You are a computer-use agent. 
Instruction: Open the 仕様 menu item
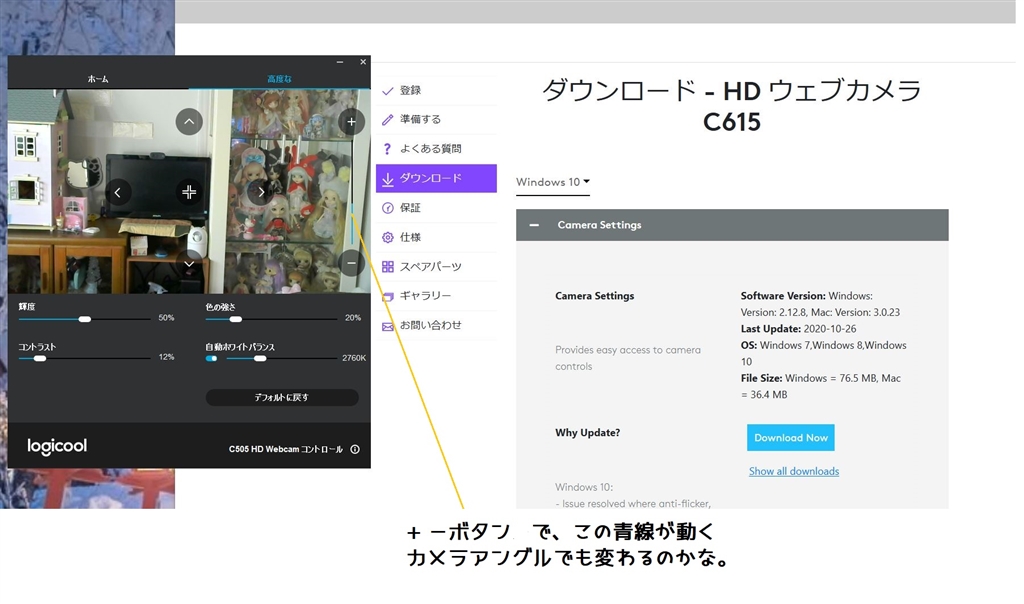coord(436,238)
